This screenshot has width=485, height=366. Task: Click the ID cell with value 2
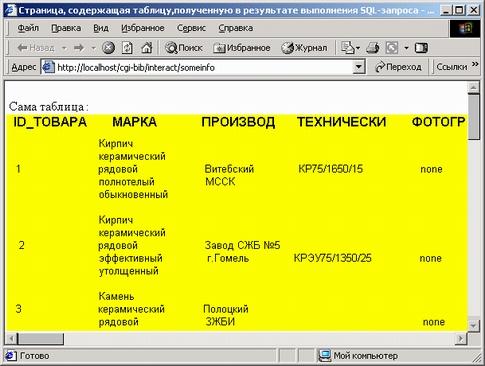click(x=21, y=246)
